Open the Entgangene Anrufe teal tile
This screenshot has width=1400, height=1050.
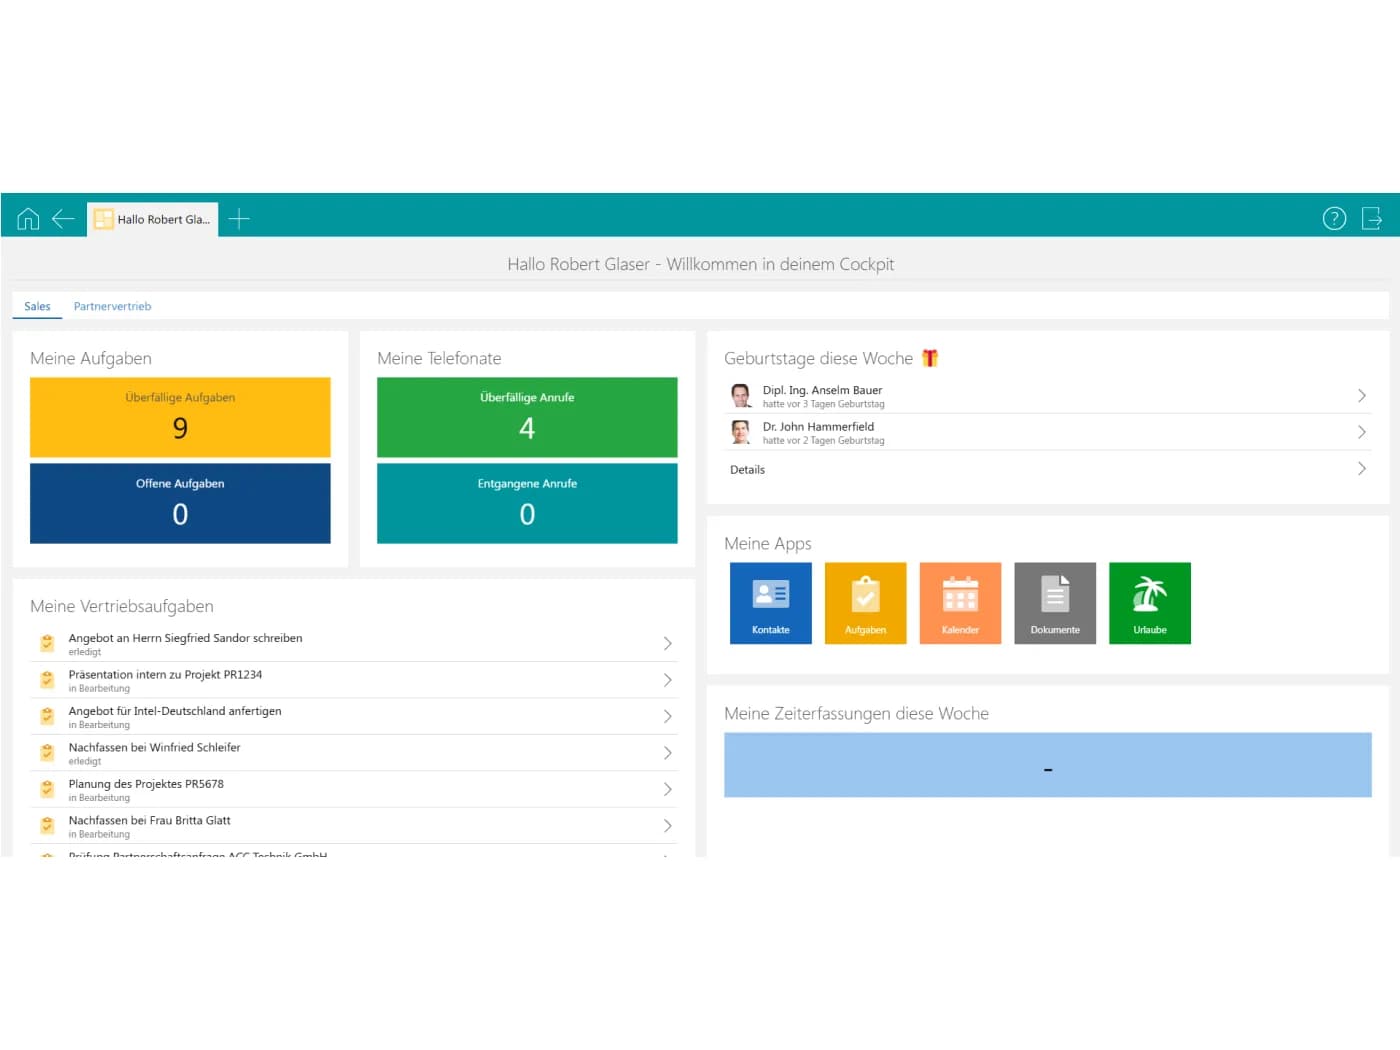click(527, 503)
